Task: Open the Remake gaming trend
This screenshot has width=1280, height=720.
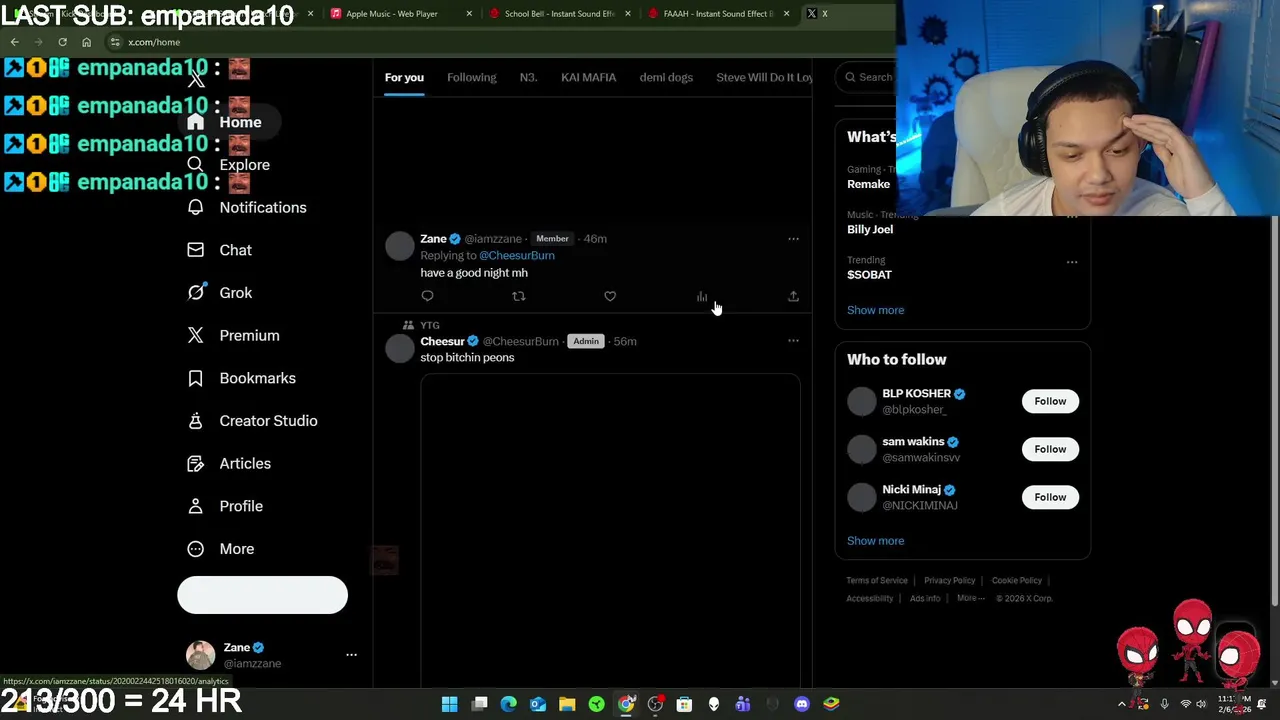Action: tap(868, 184)
